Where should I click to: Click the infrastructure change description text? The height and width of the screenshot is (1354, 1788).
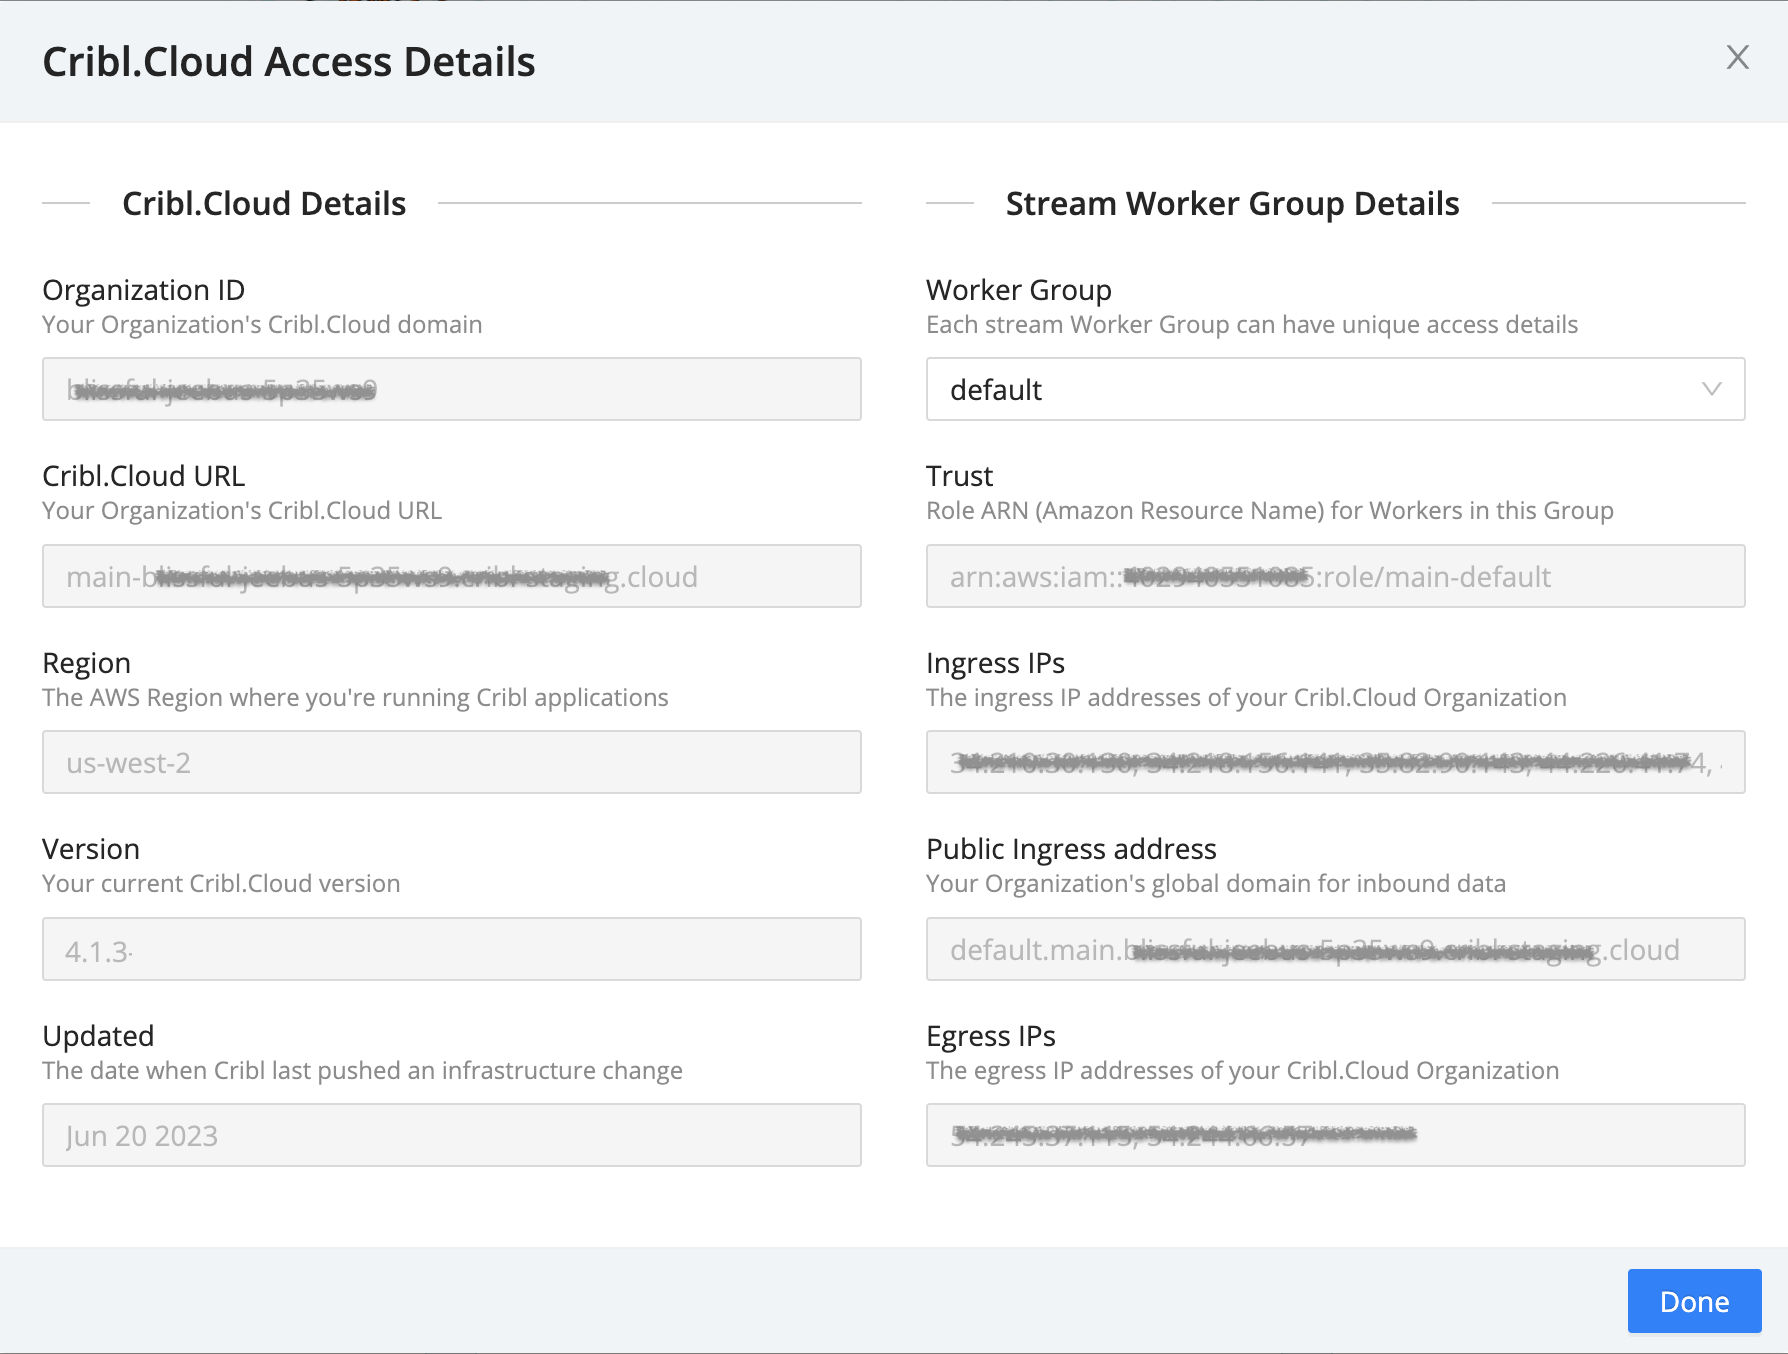362,1071
